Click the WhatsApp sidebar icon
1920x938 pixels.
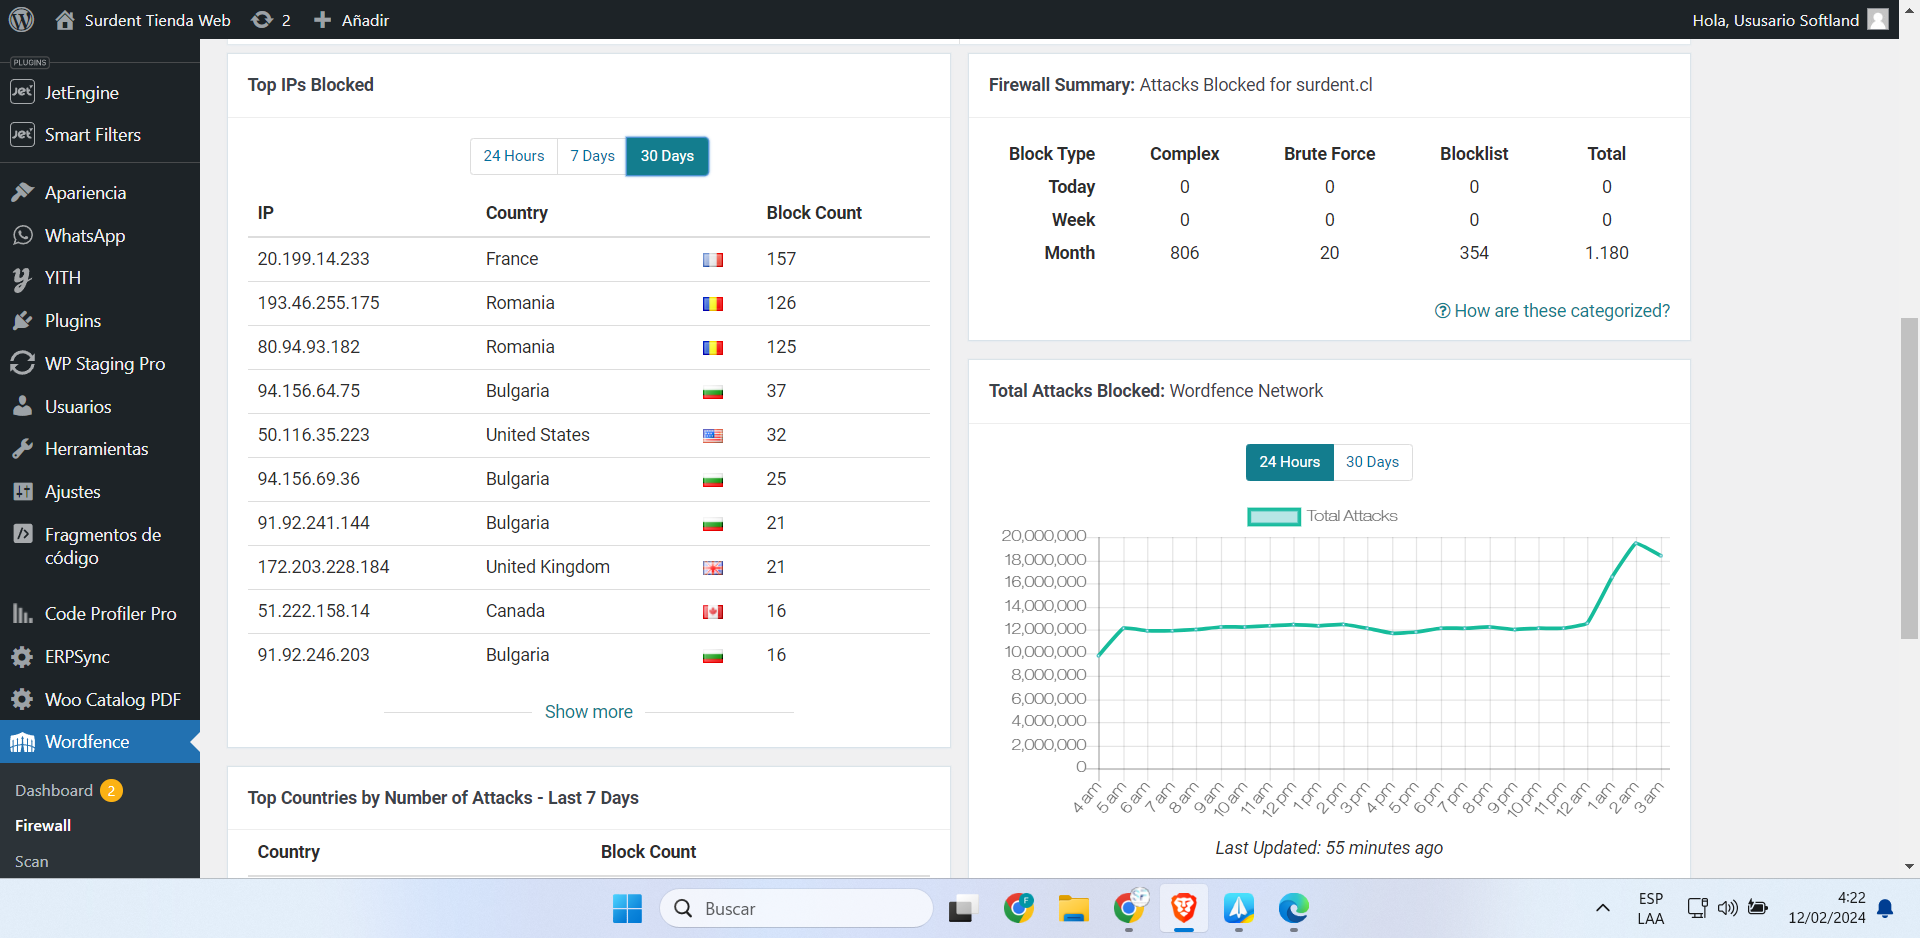(22, 235)
